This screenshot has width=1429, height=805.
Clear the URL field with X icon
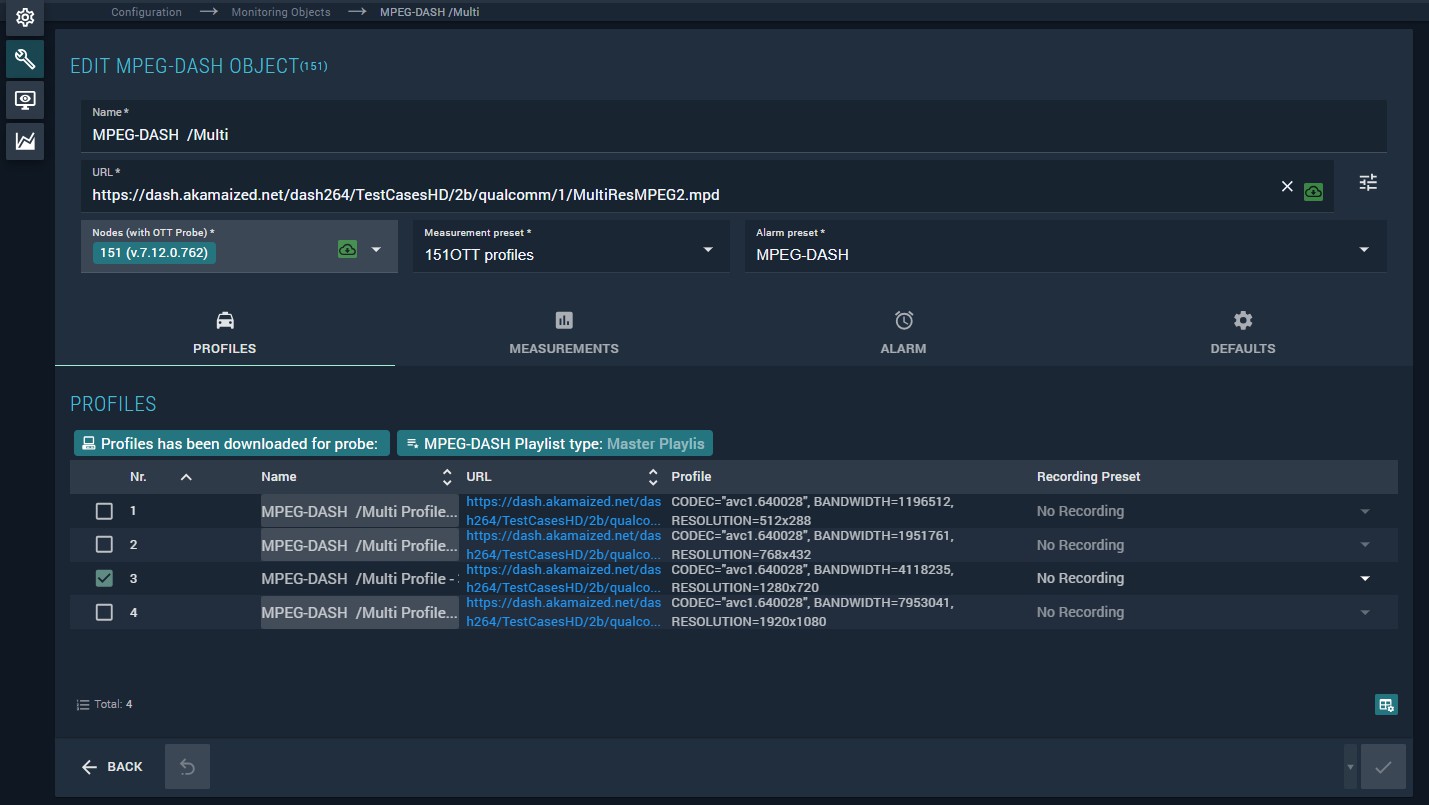click(1287, 187)
